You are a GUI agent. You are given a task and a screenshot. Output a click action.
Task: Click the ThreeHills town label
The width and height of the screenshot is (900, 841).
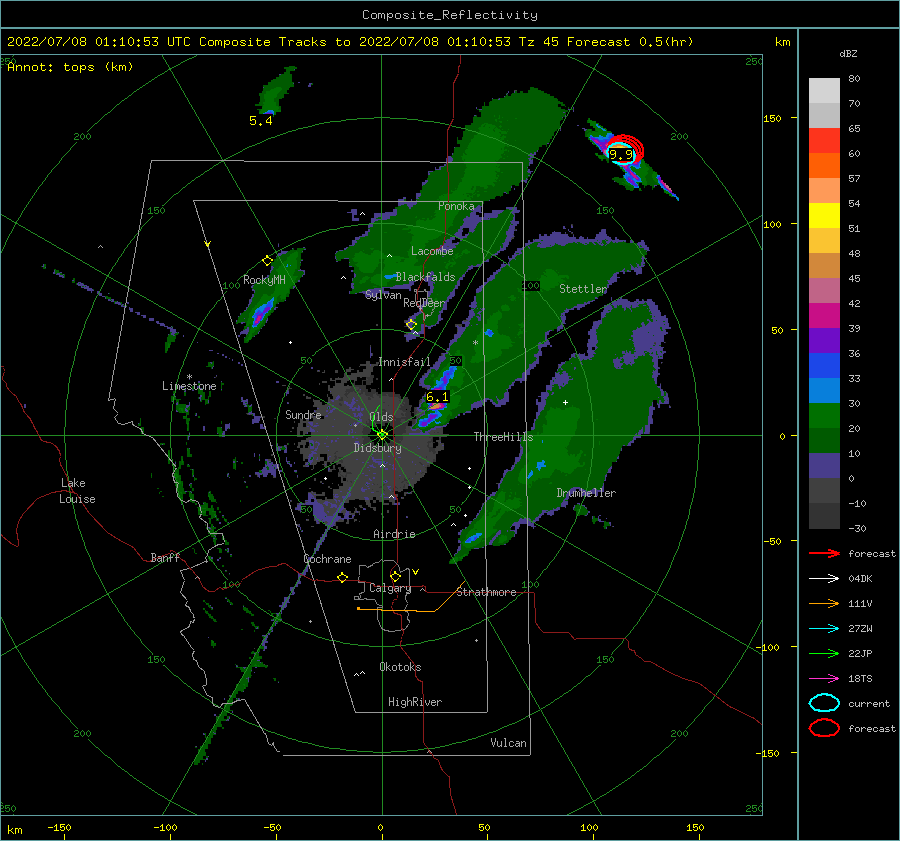tap(503, 437)
